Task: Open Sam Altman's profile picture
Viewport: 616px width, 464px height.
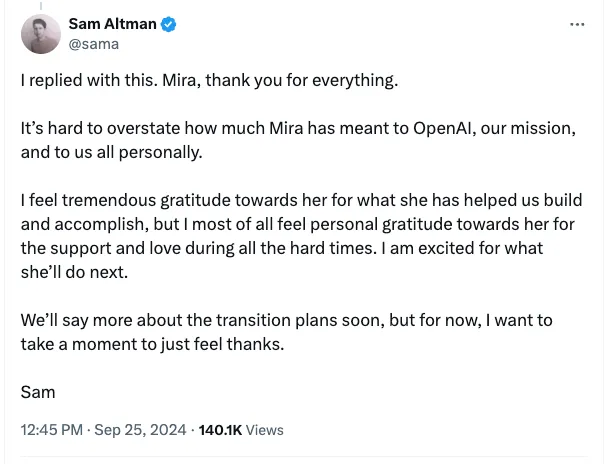Action: [40, 35]
